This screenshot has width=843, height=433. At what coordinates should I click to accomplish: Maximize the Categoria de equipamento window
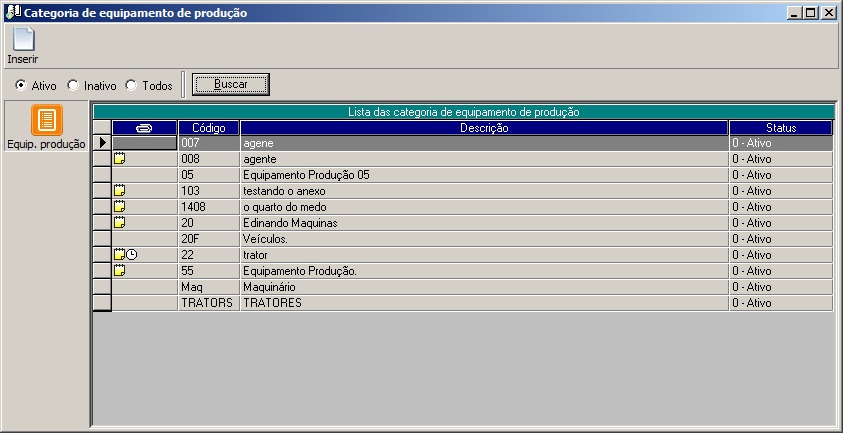(x=811, y=13)
